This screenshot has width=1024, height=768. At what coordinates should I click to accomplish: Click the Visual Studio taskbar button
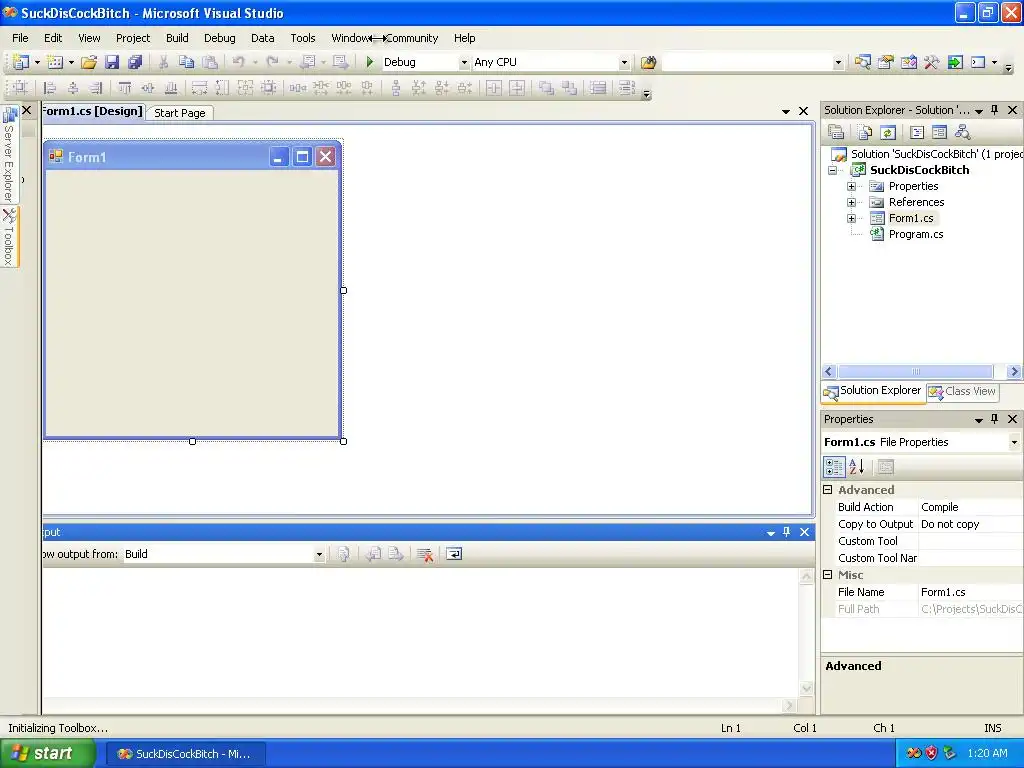pos(185,754)
